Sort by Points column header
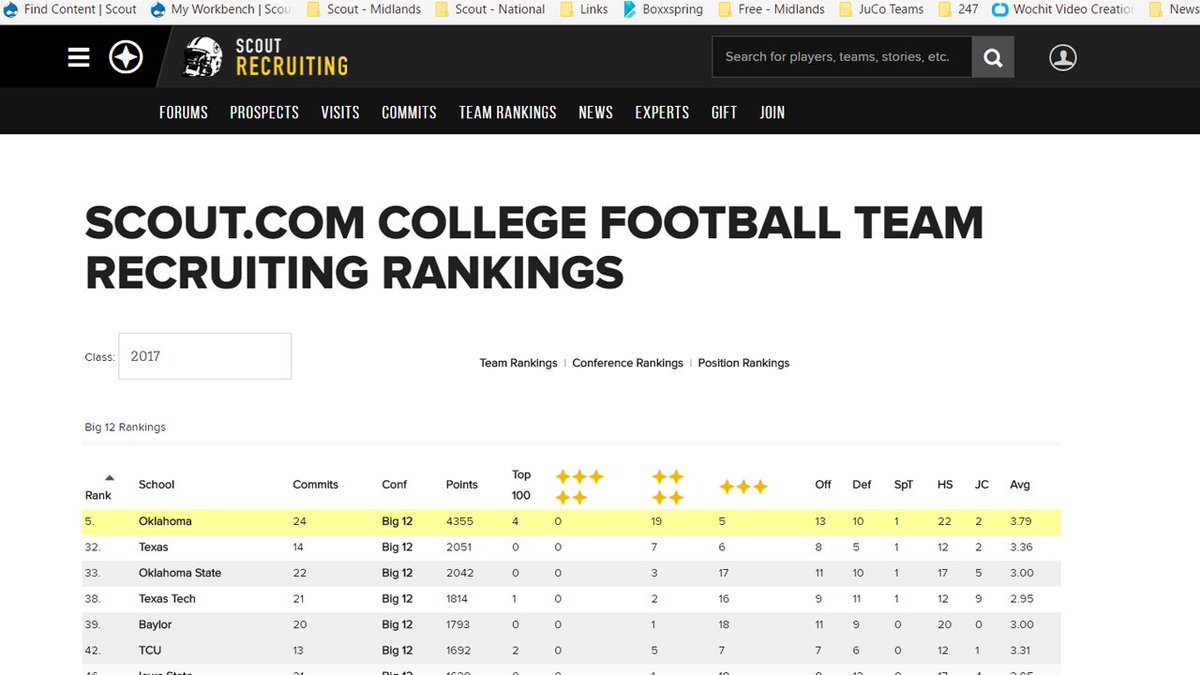 pos(462,485)
